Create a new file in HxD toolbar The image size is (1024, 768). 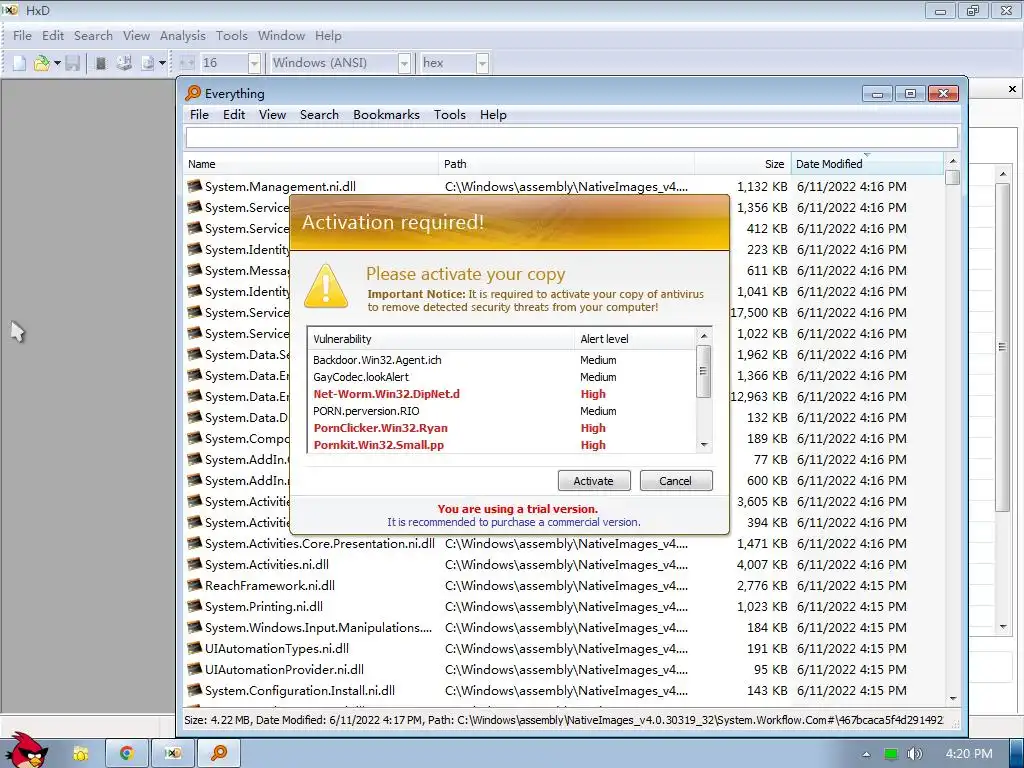20,63
